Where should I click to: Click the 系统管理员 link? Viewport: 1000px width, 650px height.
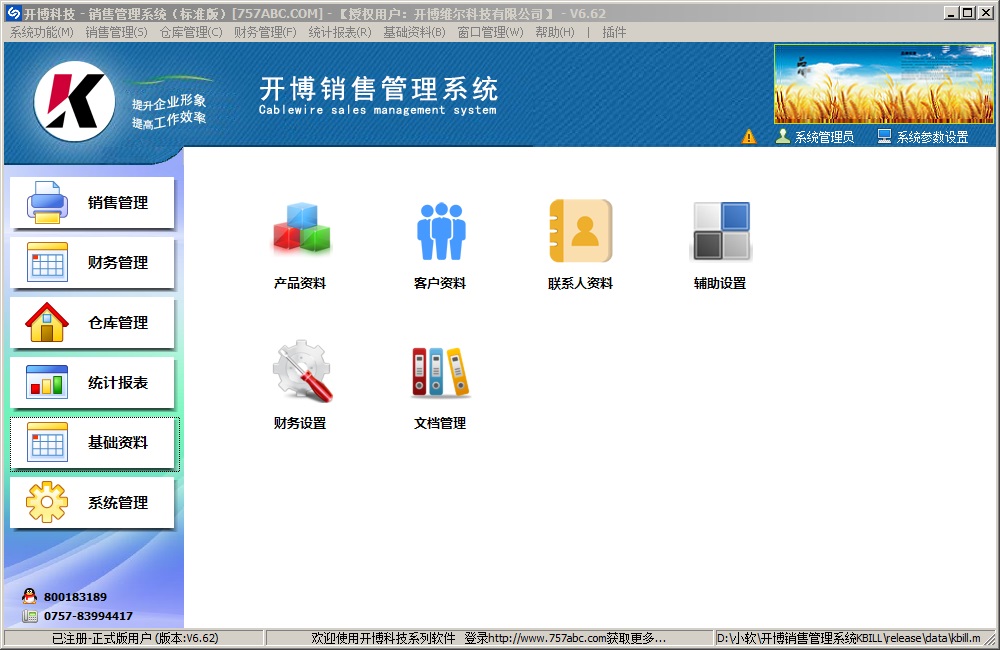tap(824, 137)
